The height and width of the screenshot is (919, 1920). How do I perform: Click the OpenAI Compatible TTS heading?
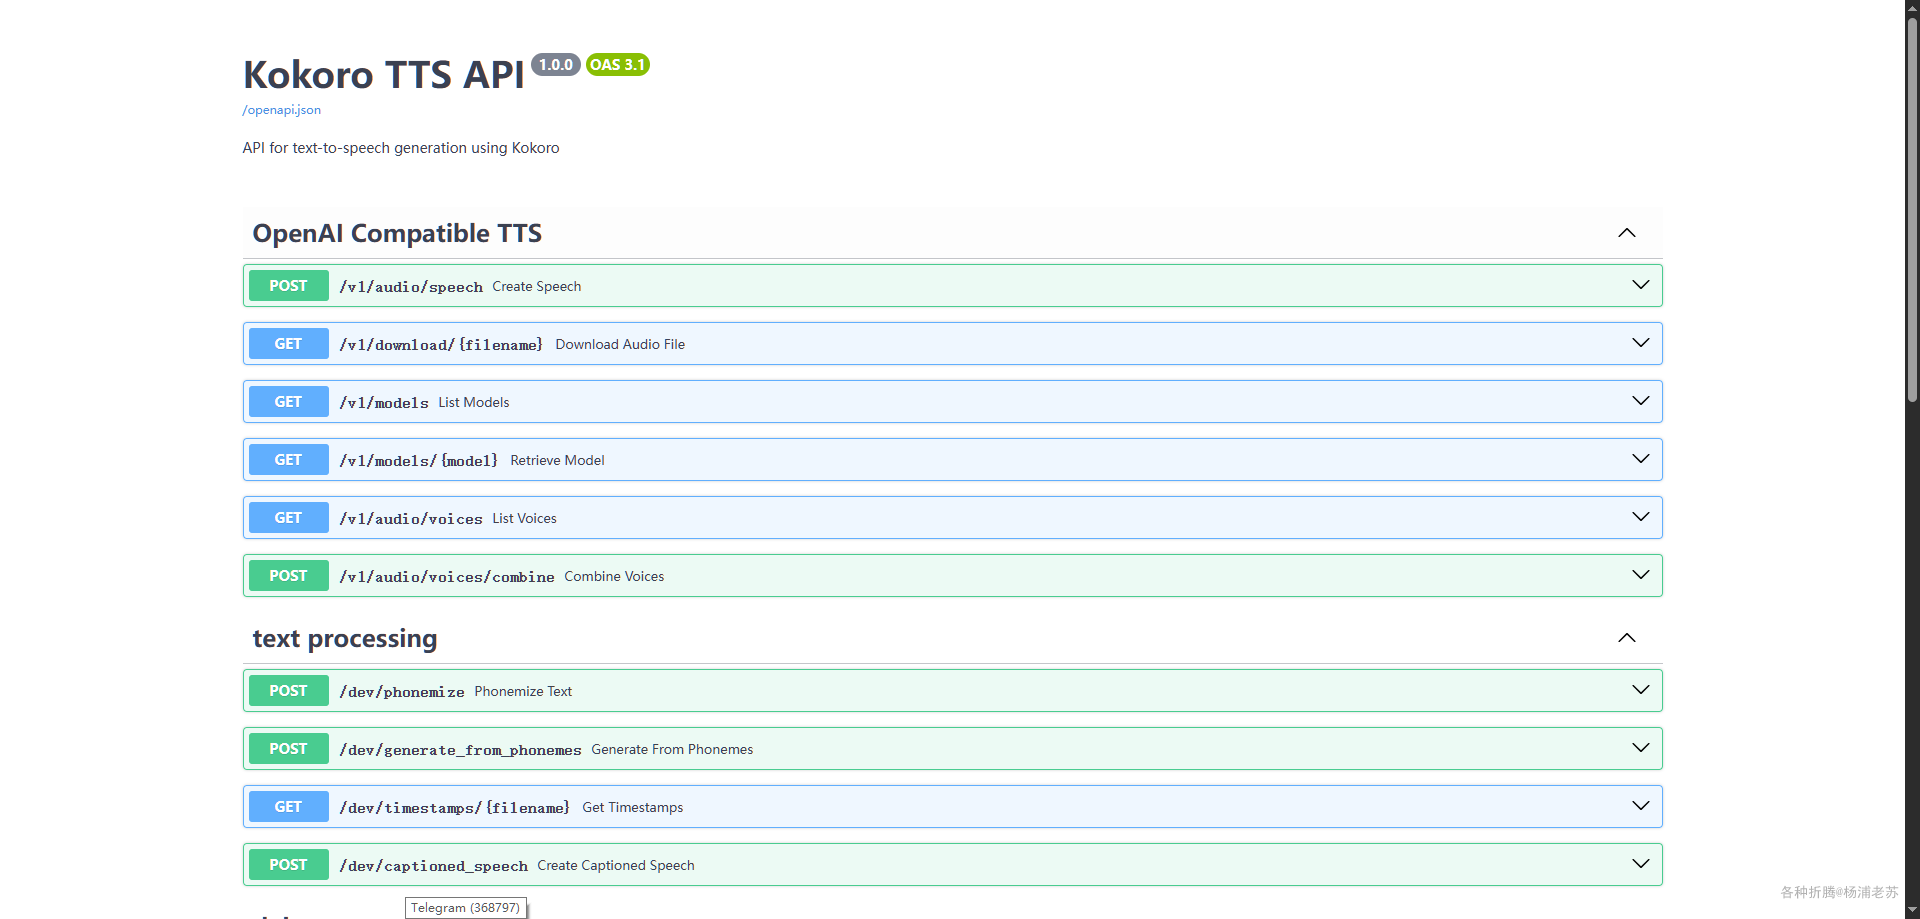397,234
